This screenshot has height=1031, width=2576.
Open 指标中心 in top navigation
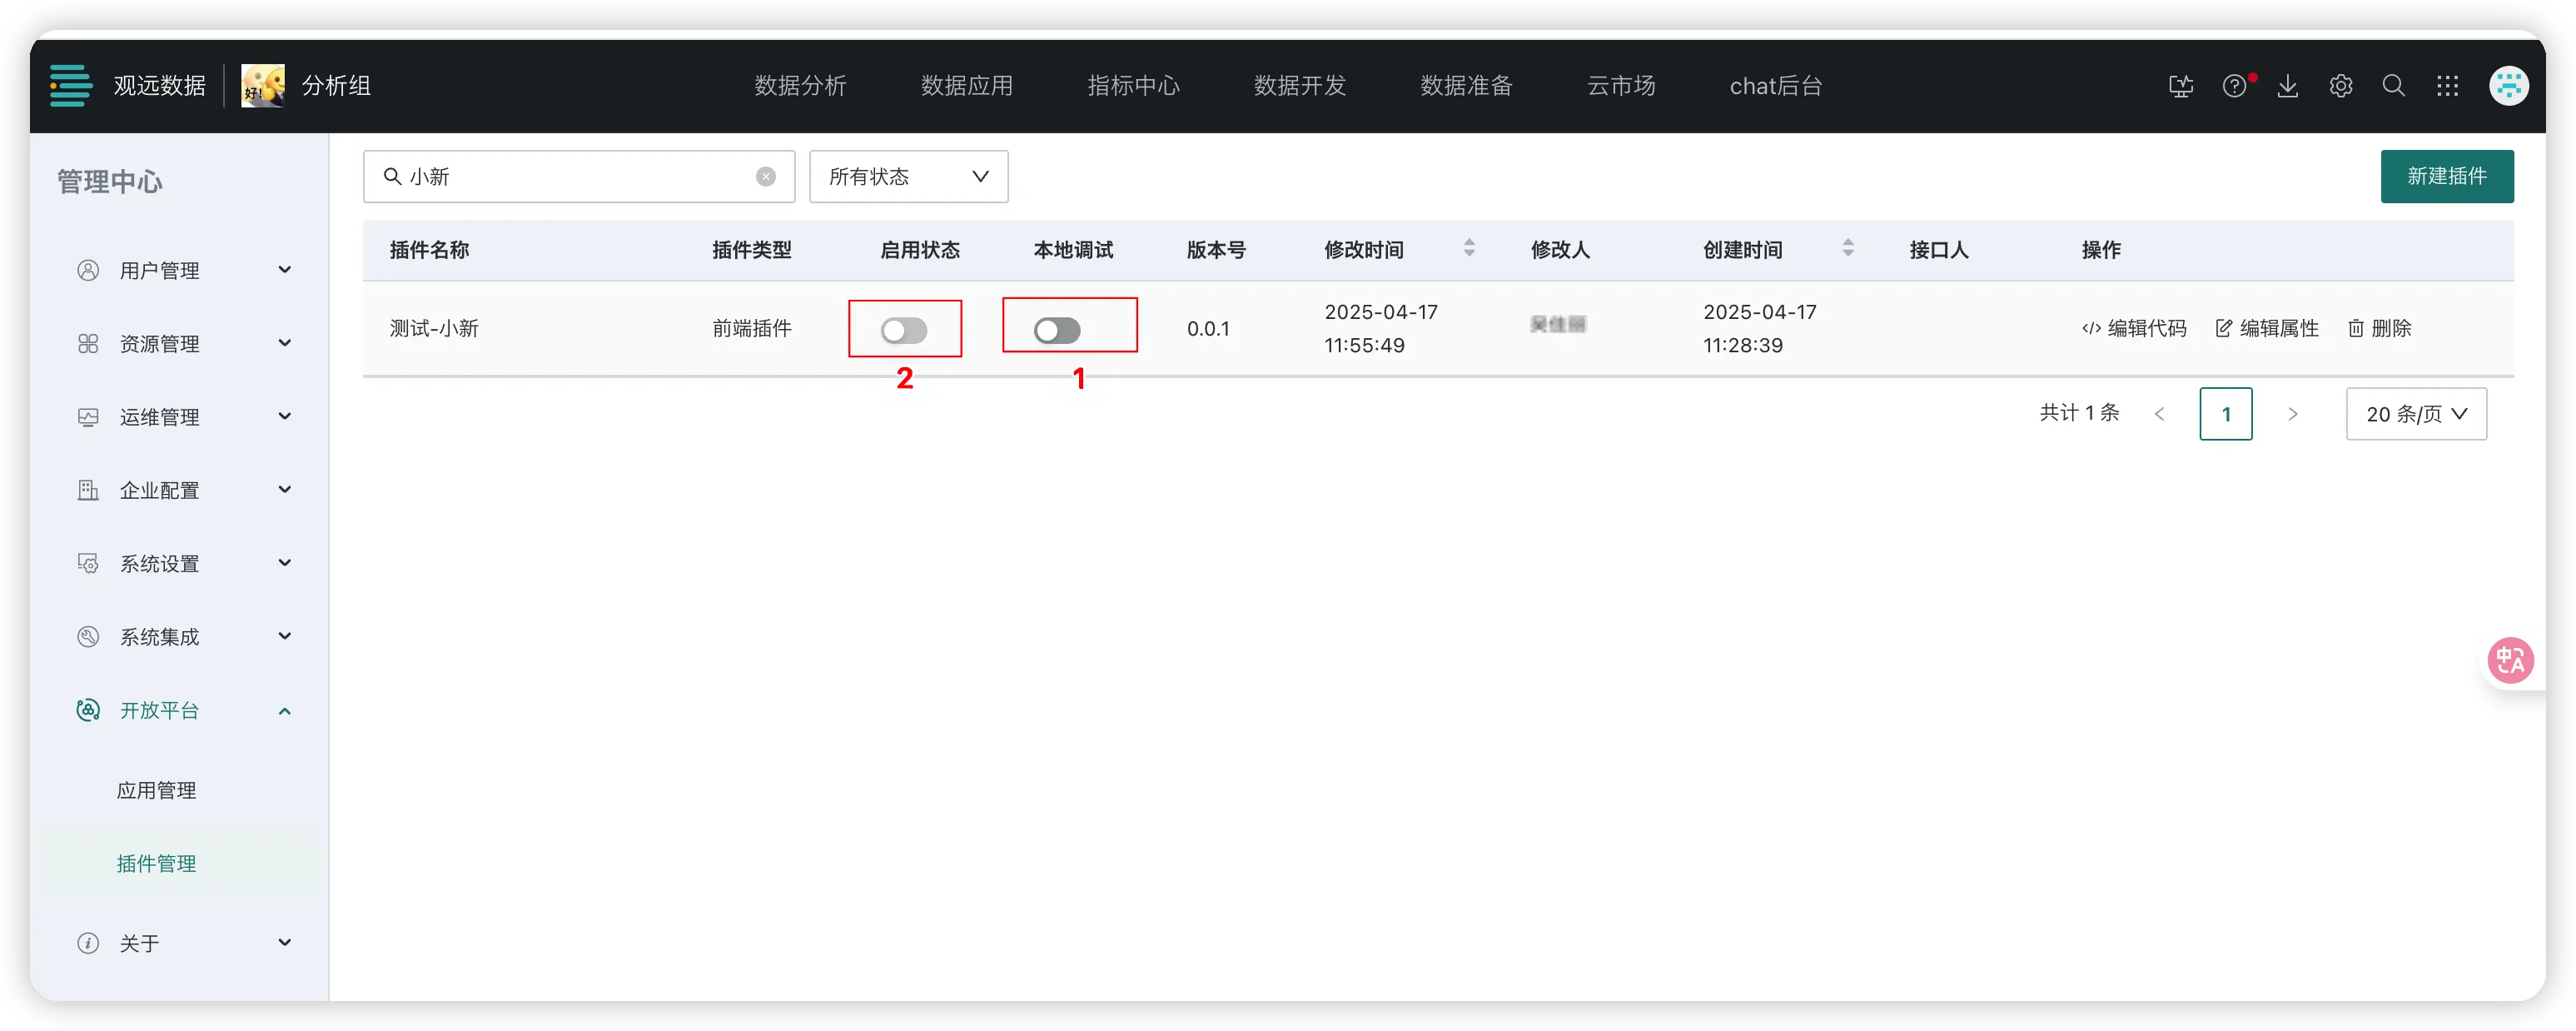click(x=1133, y=86)
